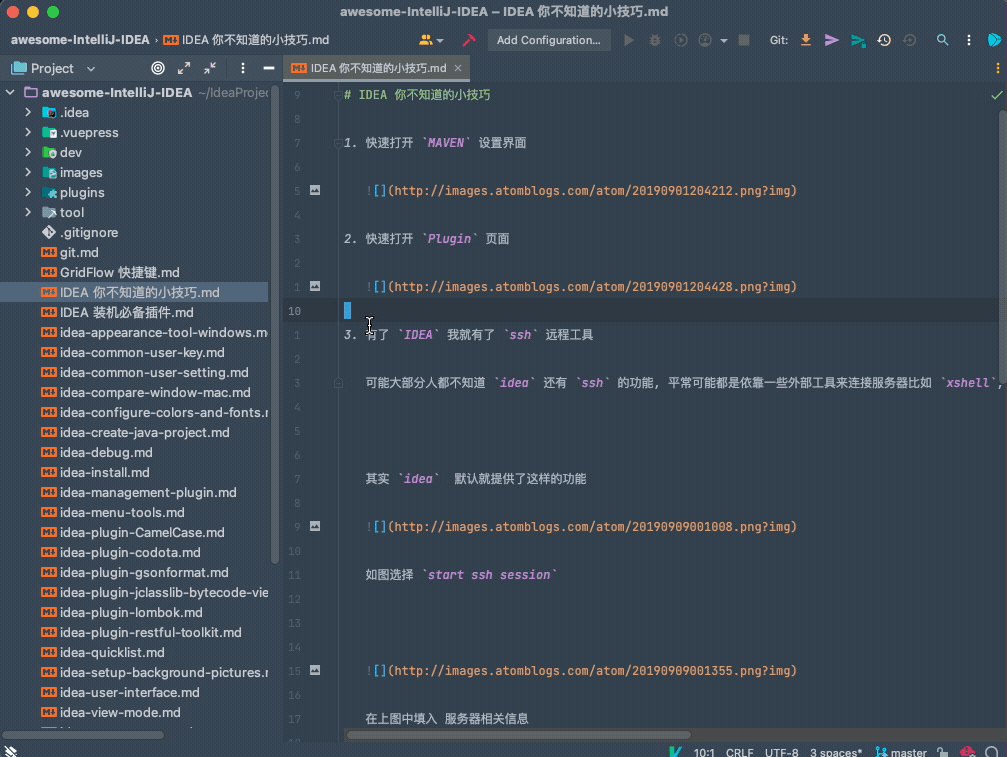1007x757 pixels.
Task: Click image gutter icon for 20190909001008.png
Action: [x=315, y=526]
